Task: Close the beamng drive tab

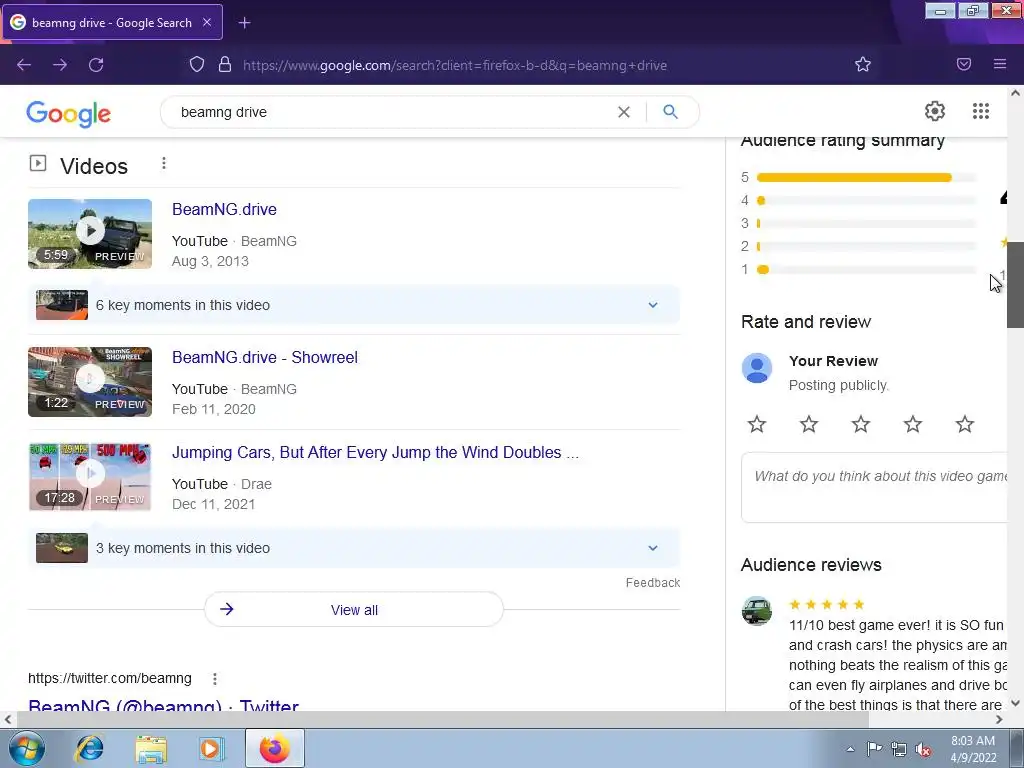Action: point(207,22)
